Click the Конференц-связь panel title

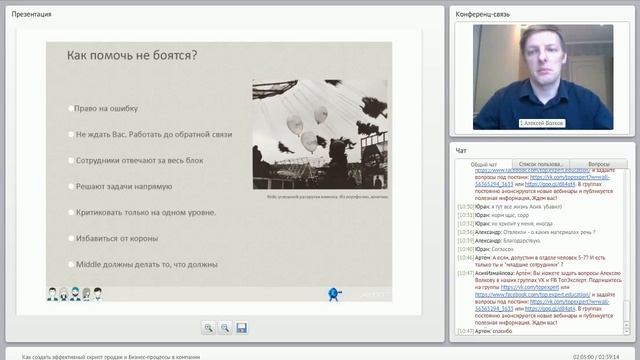482,14
